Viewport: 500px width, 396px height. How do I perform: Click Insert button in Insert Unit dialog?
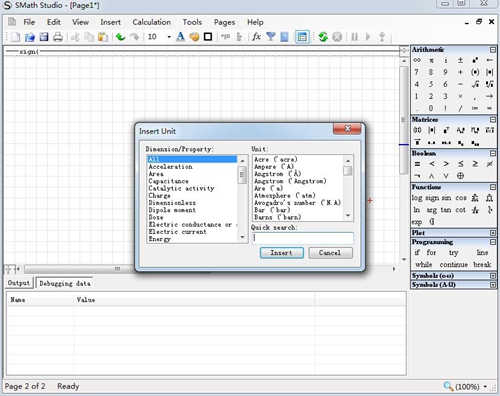coord(282,253)
